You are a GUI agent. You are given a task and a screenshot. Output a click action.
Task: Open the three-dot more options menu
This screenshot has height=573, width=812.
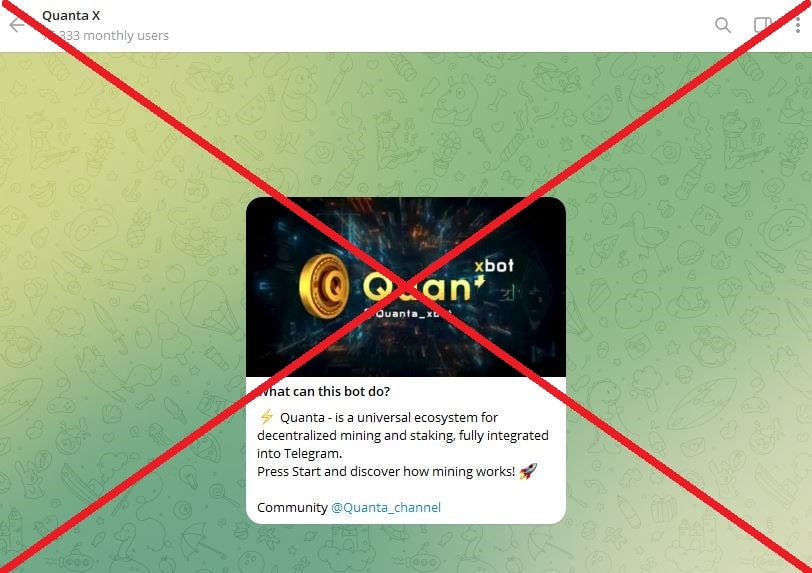[x=798, y=25]
